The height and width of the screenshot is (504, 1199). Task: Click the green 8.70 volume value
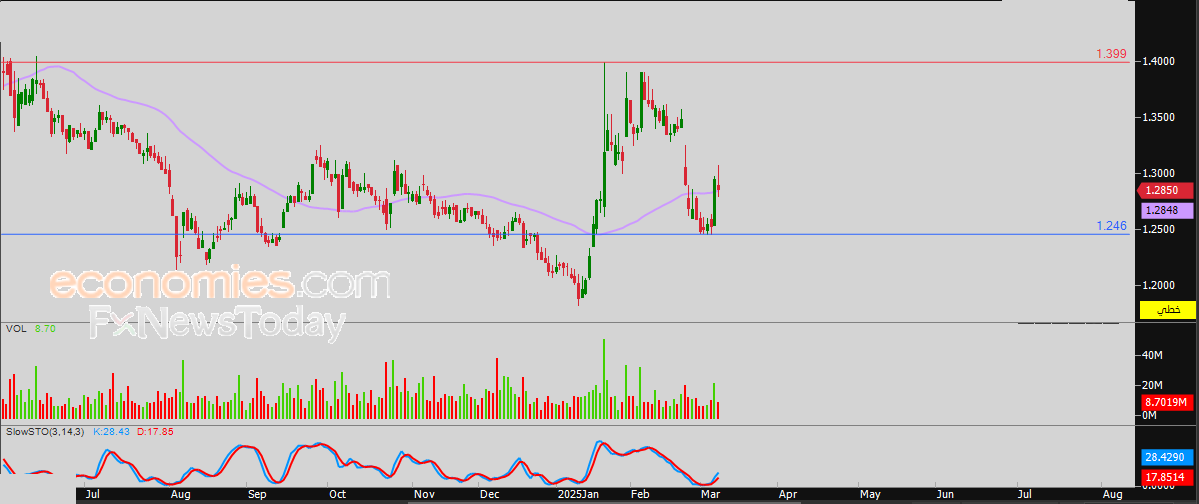pyautogui.click(x=44, y=328)
